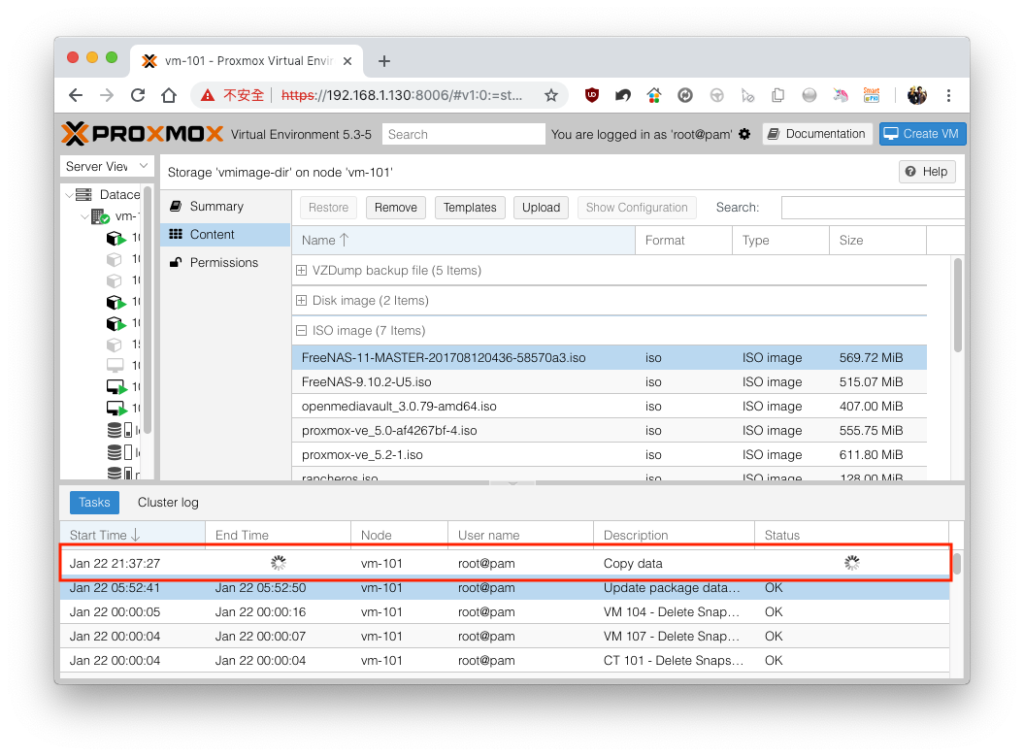Click the Copy data task entry
The height and width of the screenshot is (756, 1024).
click(x=504, y=563)
